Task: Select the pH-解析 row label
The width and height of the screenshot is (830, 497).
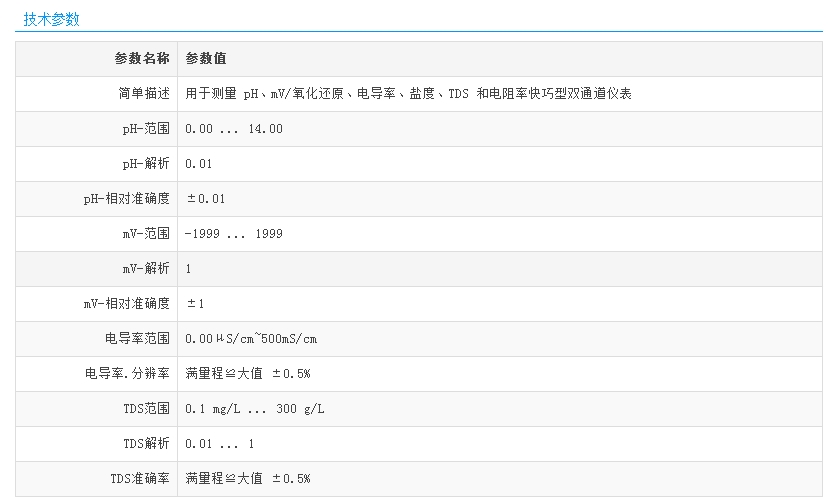Action: pyautogui.click(x=140, y=164)
